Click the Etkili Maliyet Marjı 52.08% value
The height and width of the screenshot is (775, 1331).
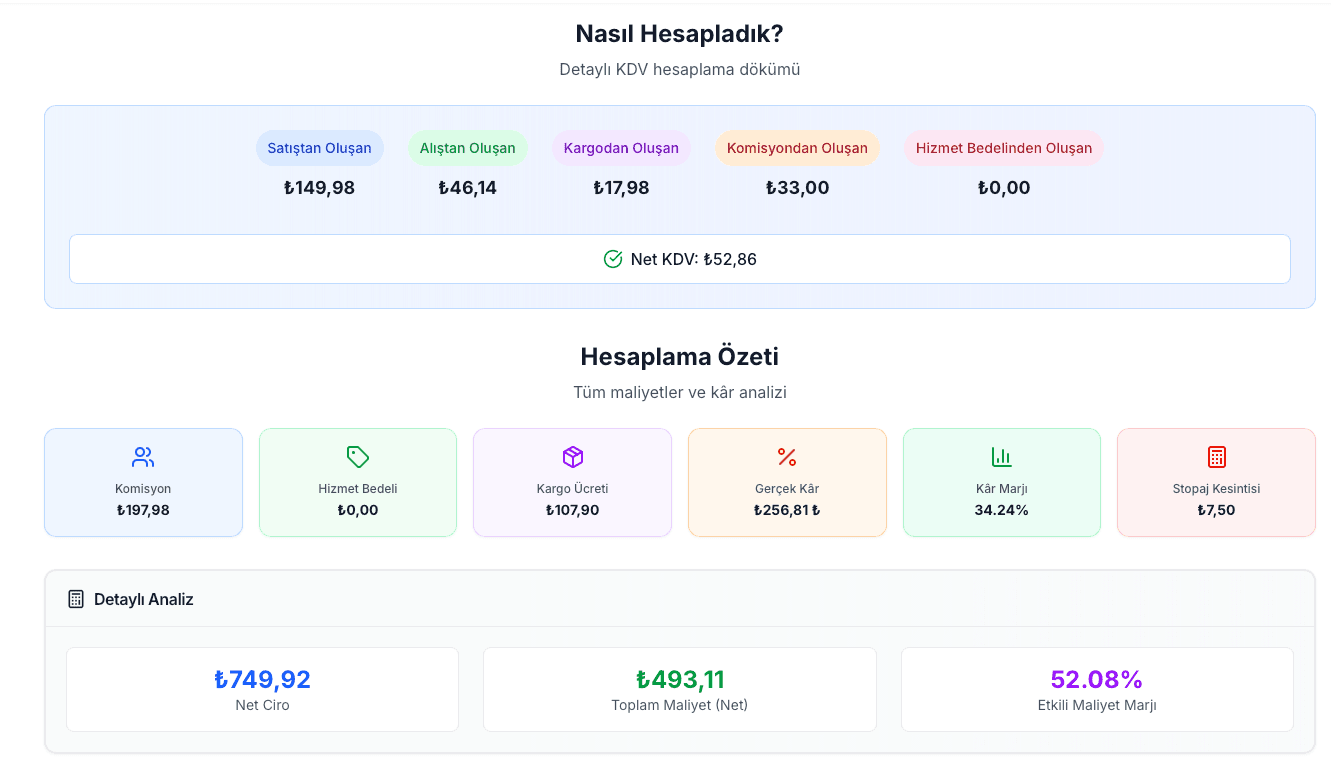pos(1097,680)
